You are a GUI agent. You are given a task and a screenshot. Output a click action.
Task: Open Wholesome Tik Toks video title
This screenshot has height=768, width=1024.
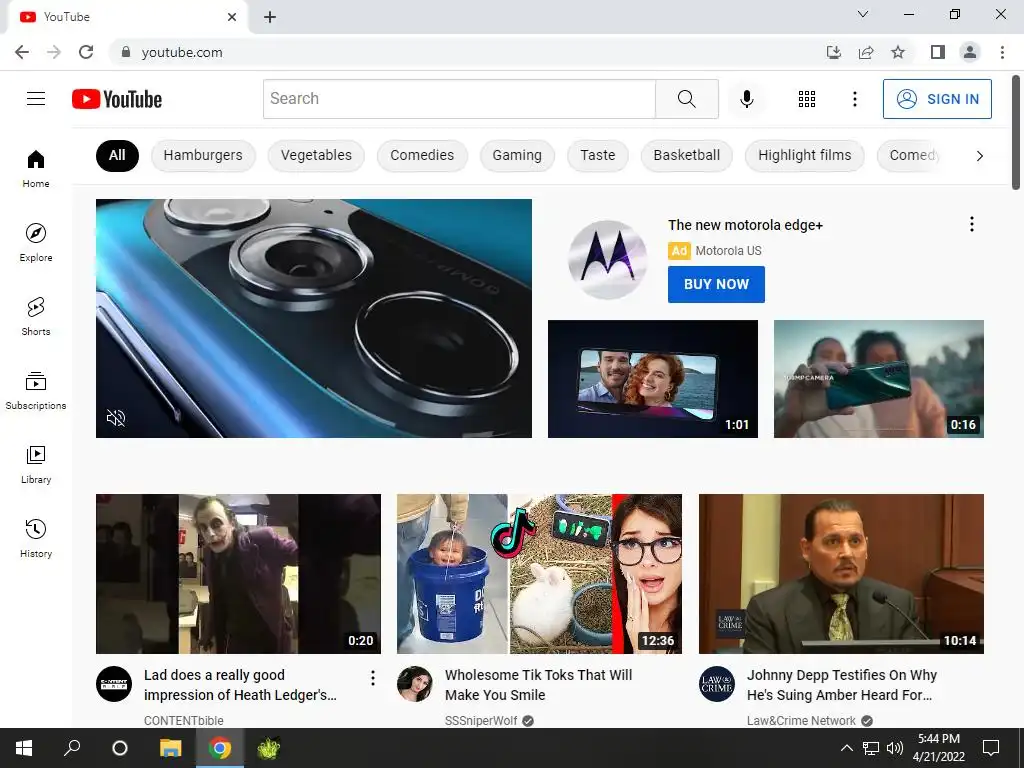(x=538, y=684)
